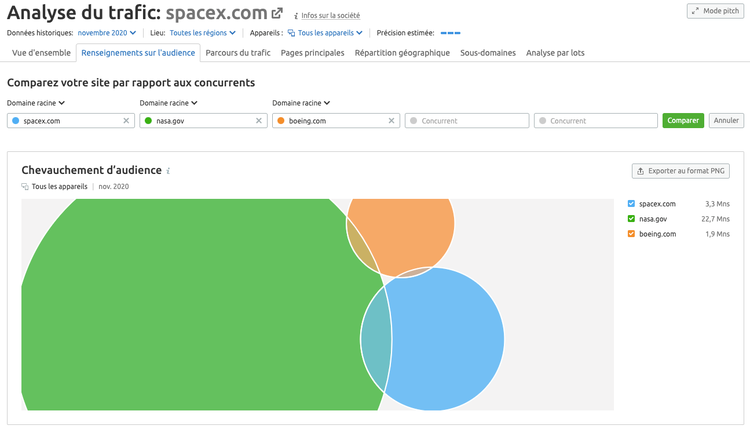Open Sous-domaines tab

[x=488, y=53]
